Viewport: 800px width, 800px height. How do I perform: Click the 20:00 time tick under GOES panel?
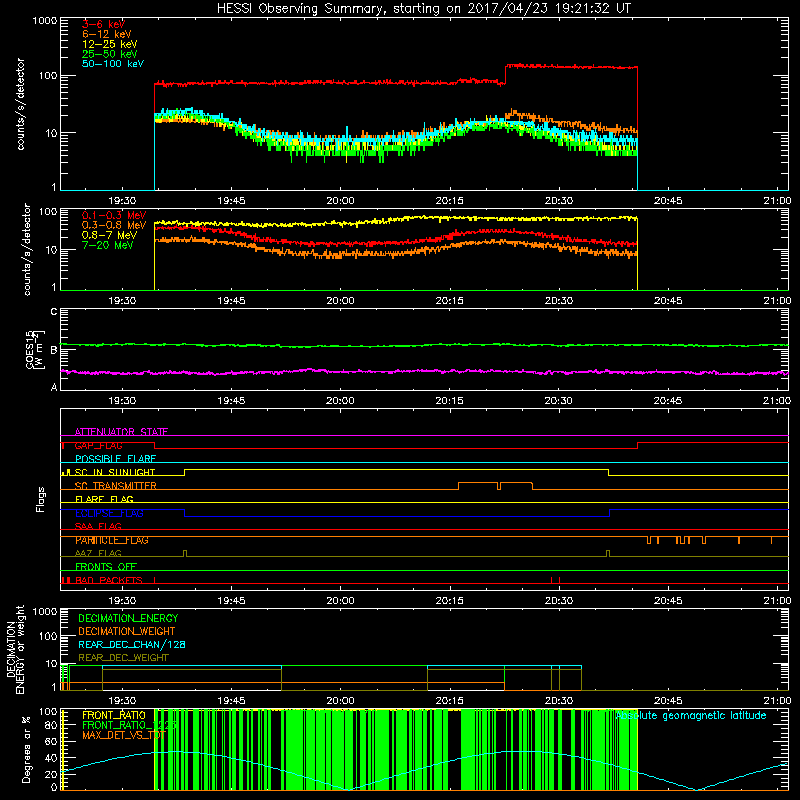340,401
